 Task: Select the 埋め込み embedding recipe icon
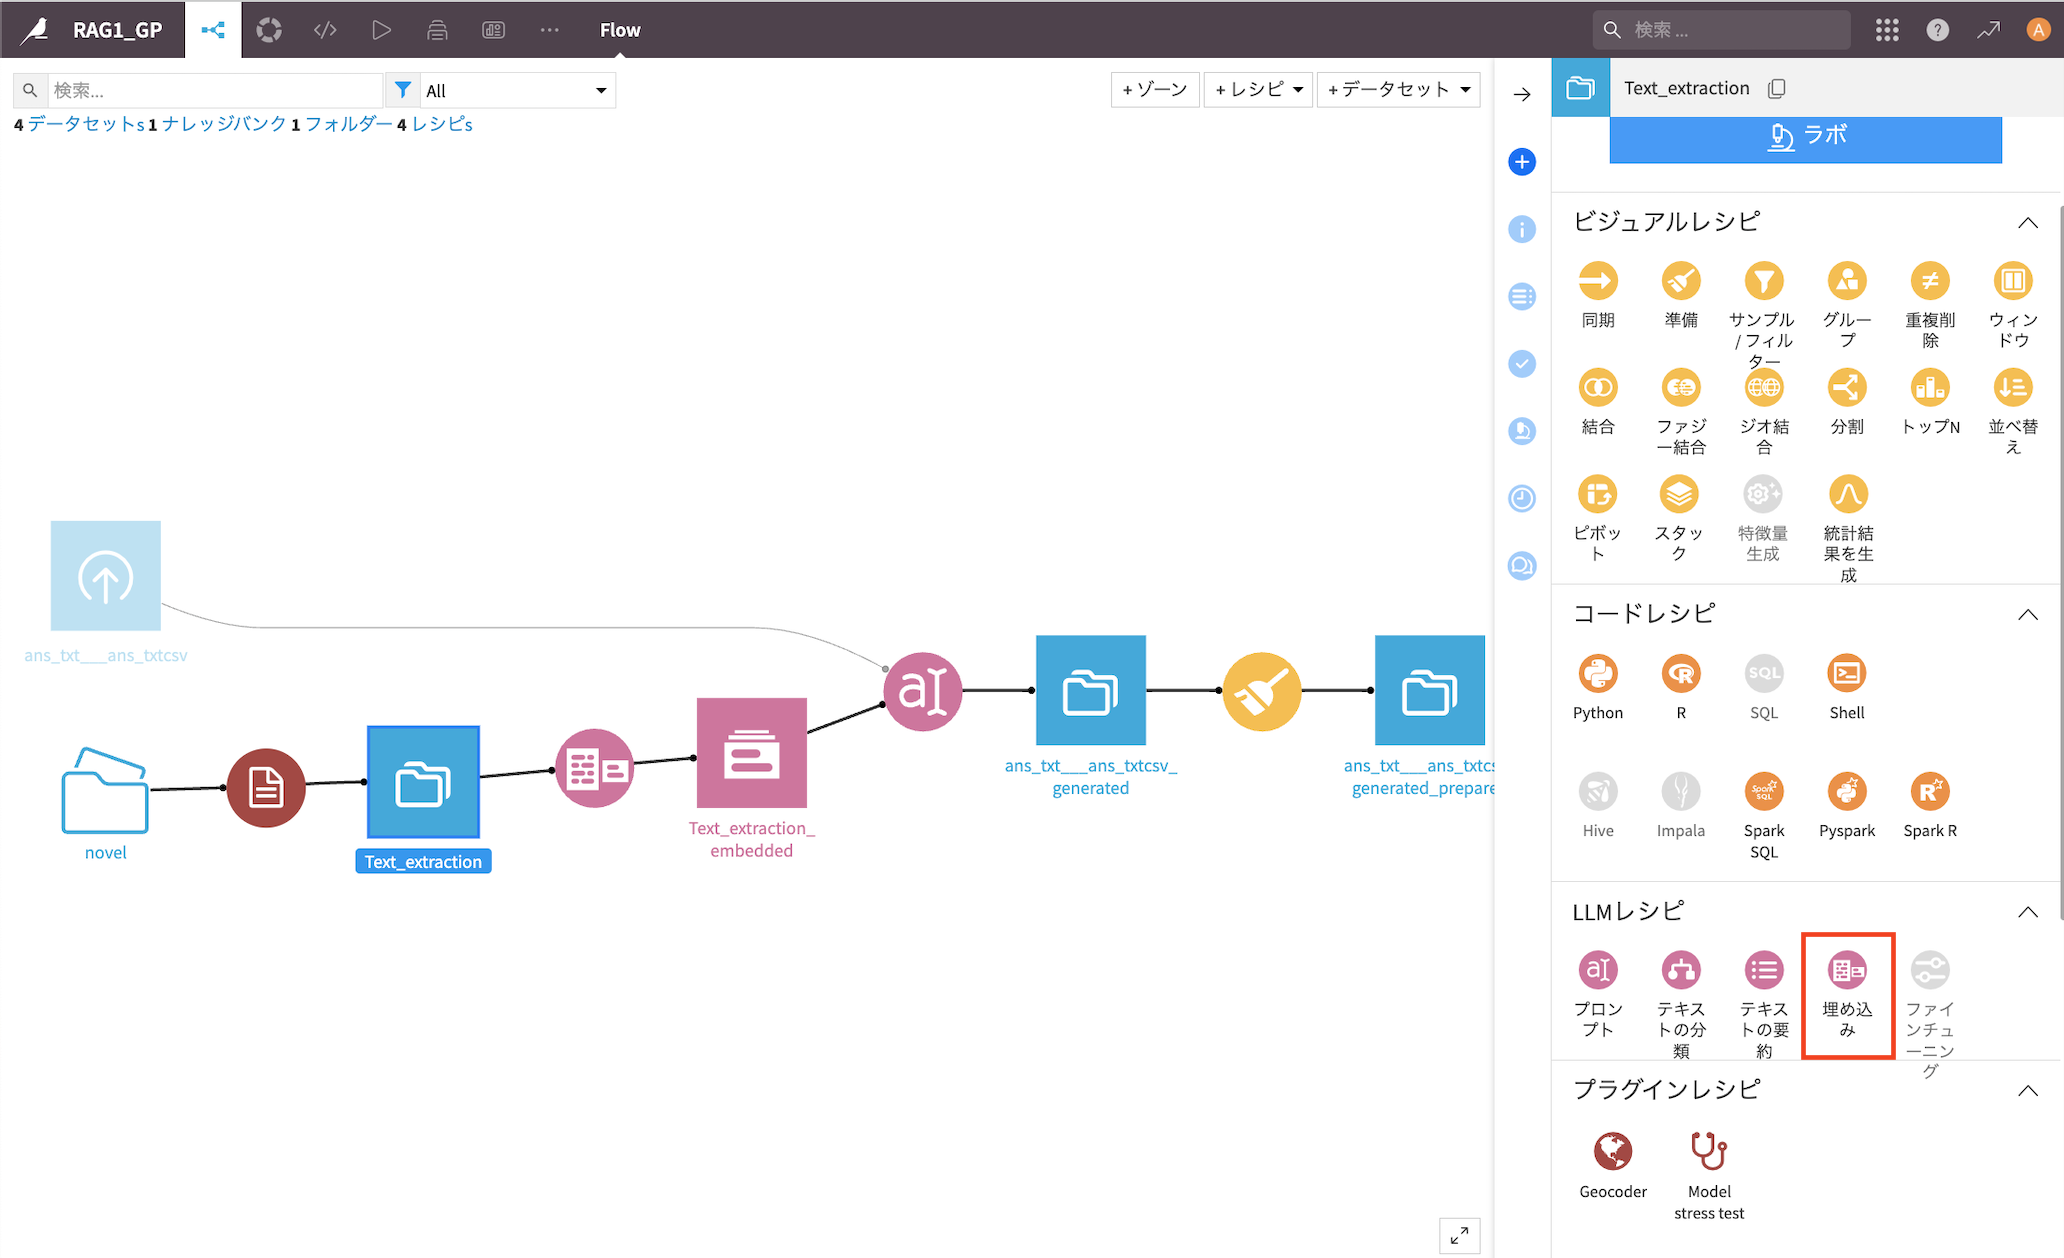(1846, 970)
